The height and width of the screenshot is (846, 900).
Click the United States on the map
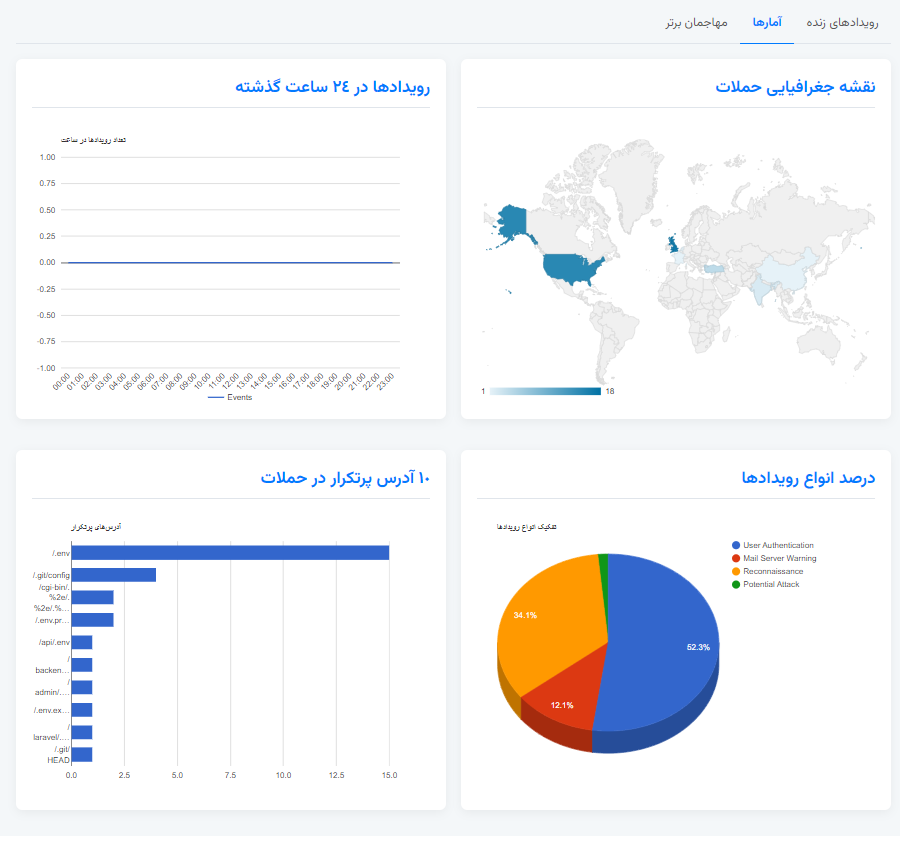[x=570, y=269]
